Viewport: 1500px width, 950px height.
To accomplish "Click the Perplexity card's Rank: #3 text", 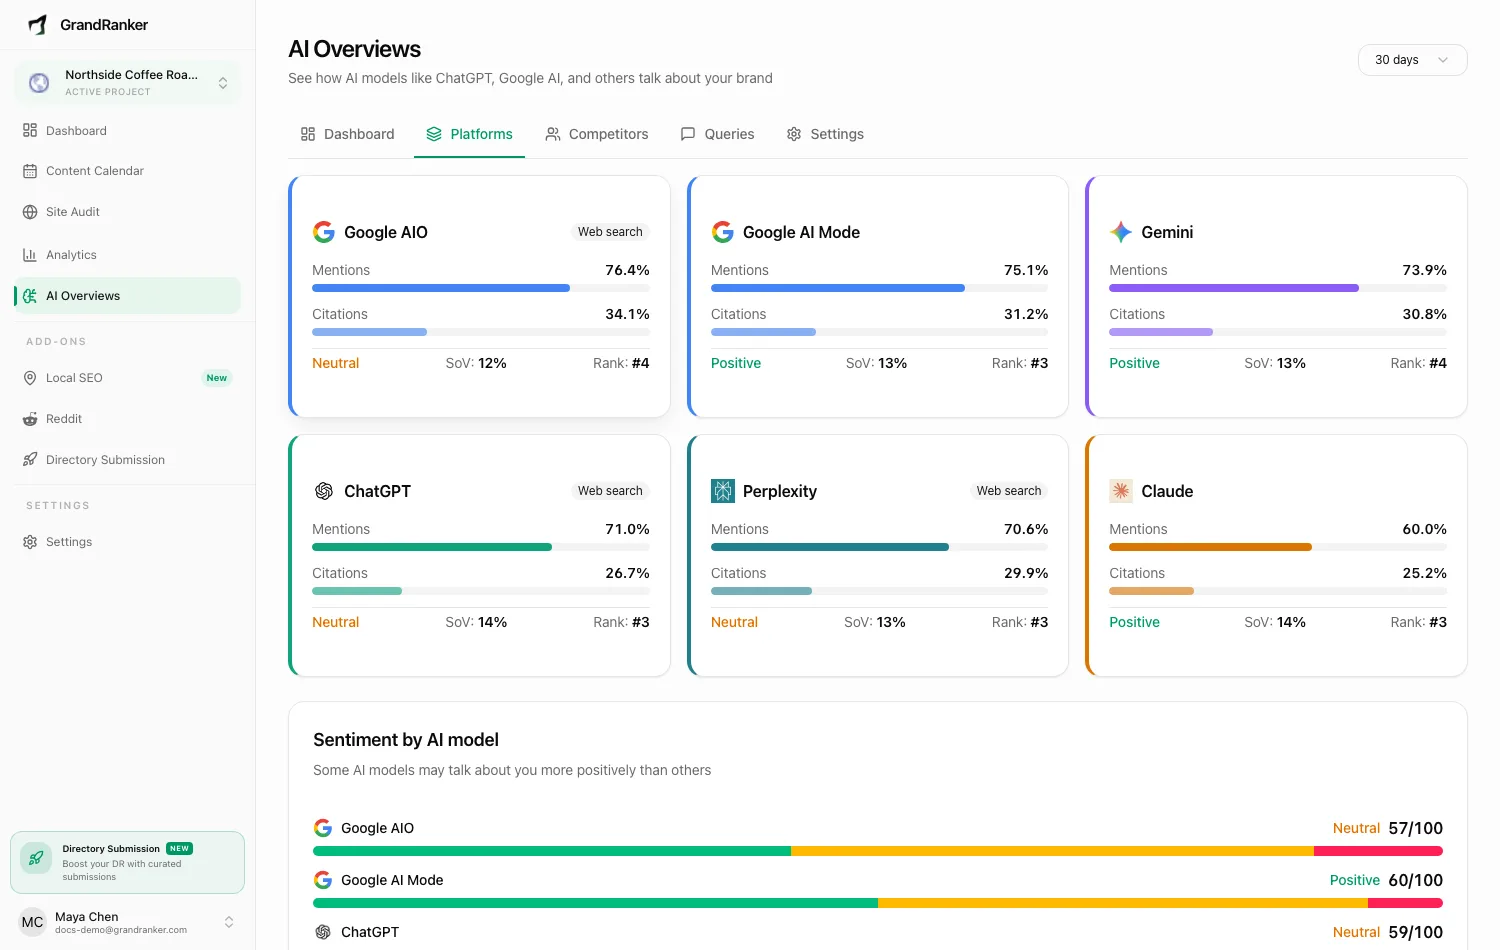I will click(1020, 622).
